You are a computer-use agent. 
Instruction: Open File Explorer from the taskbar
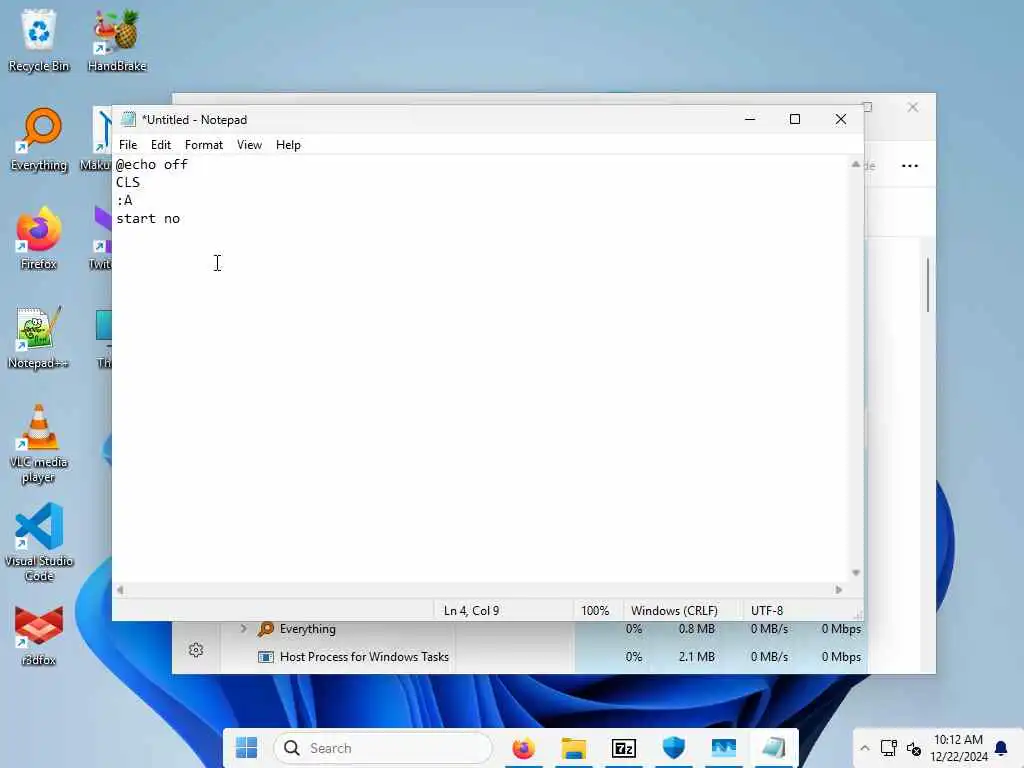click(573, 748)
